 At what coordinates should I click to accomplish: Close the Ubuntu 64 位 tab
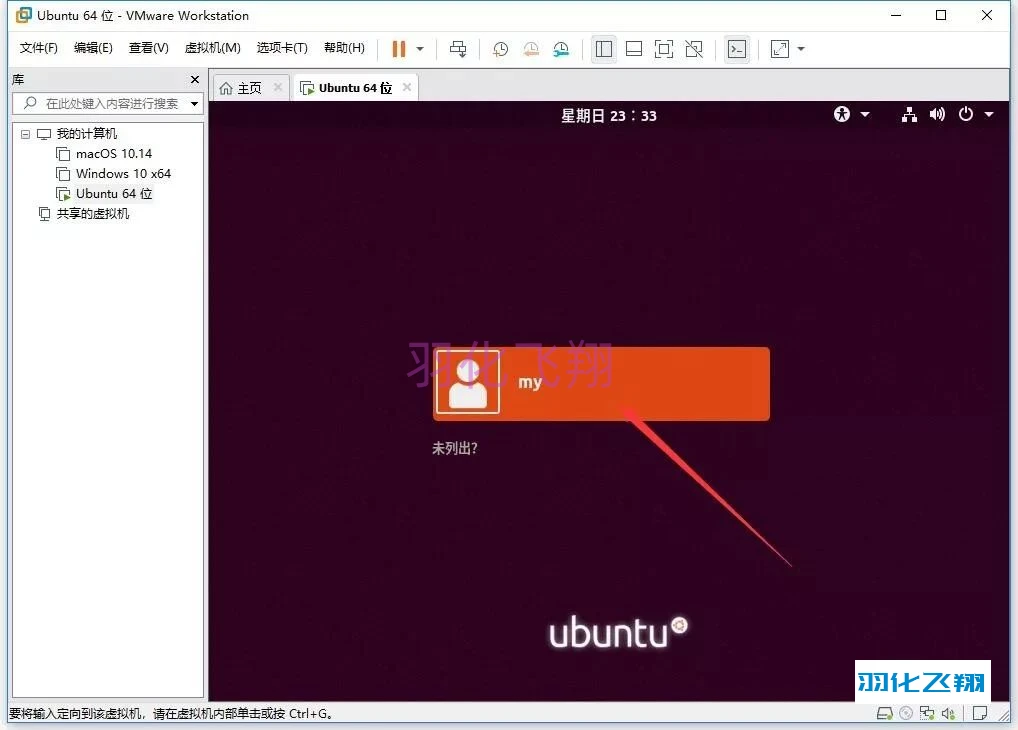[x=407, y=87]
